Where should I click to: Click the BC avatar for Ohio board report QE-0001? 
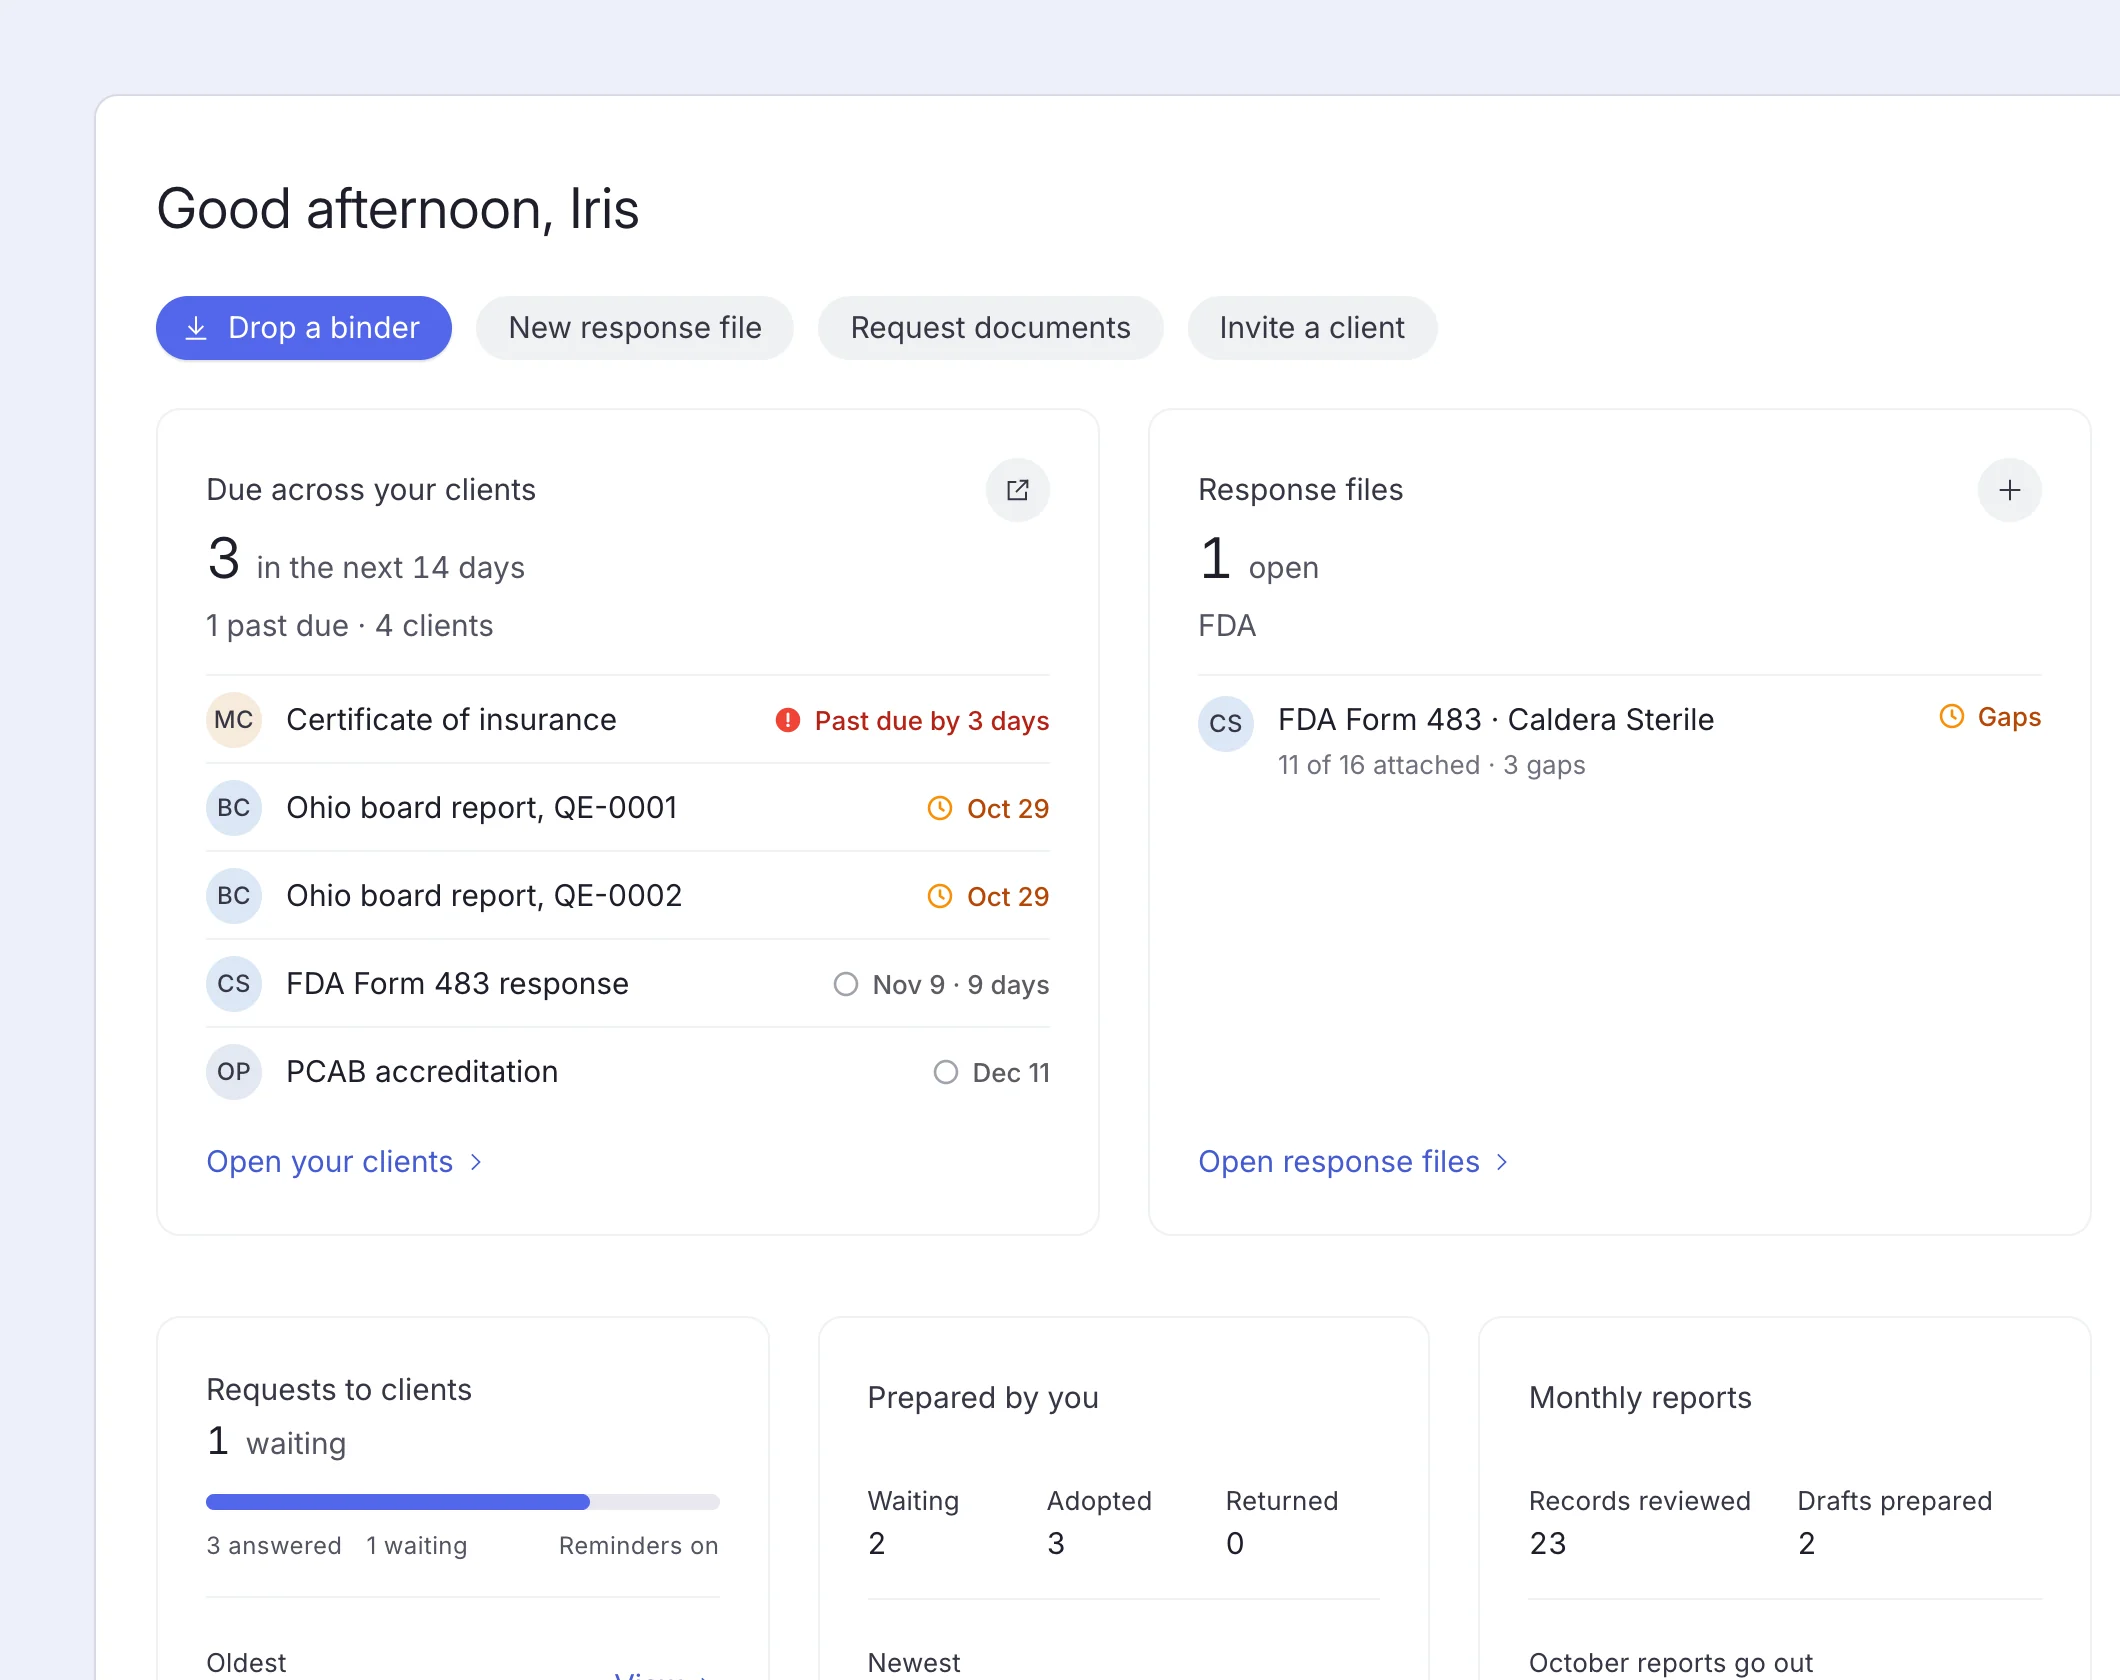point(234,808)
